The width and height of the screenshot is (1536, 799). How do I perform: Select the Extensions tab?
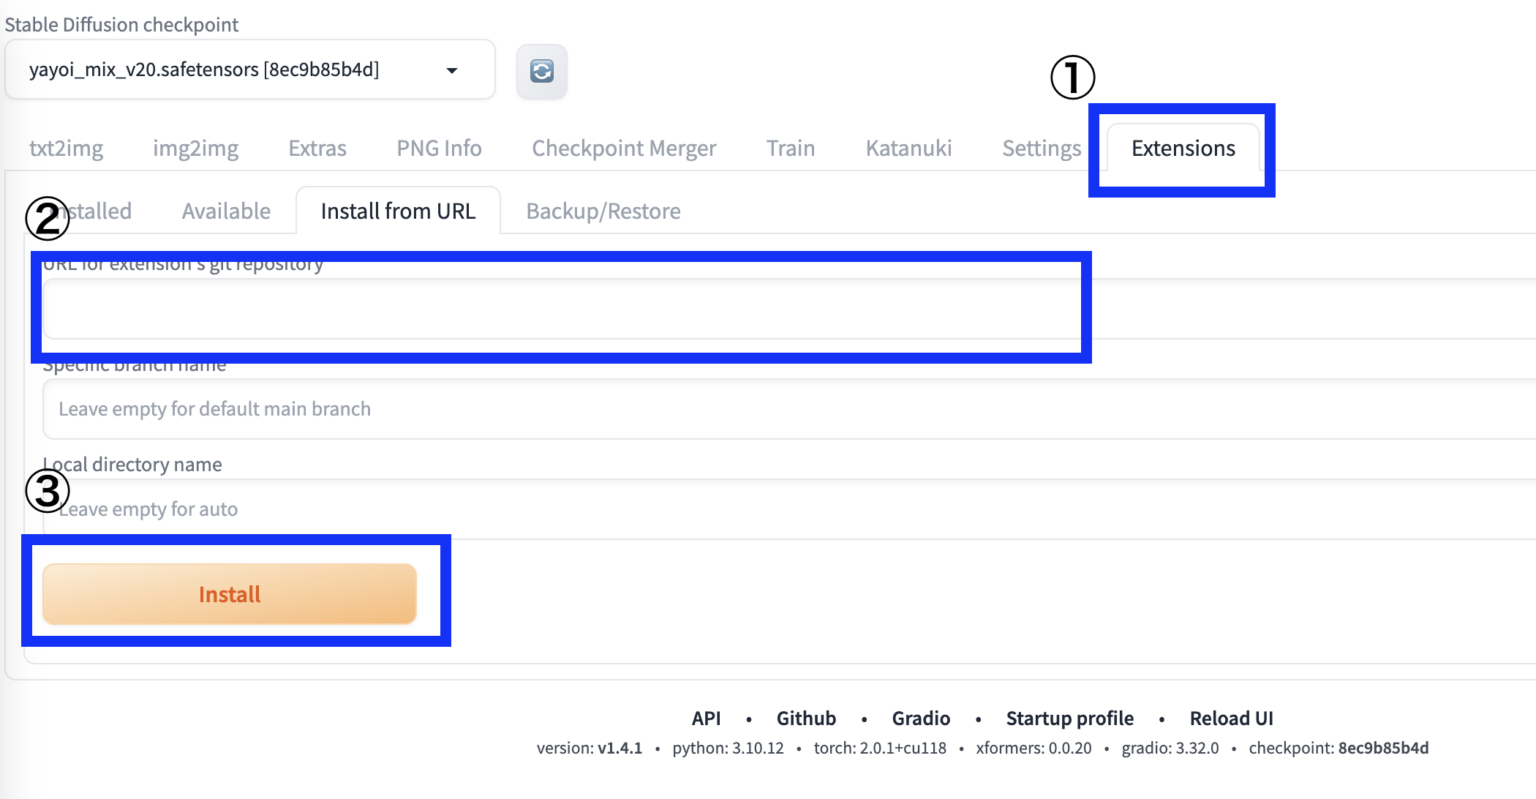(1182, 148)
